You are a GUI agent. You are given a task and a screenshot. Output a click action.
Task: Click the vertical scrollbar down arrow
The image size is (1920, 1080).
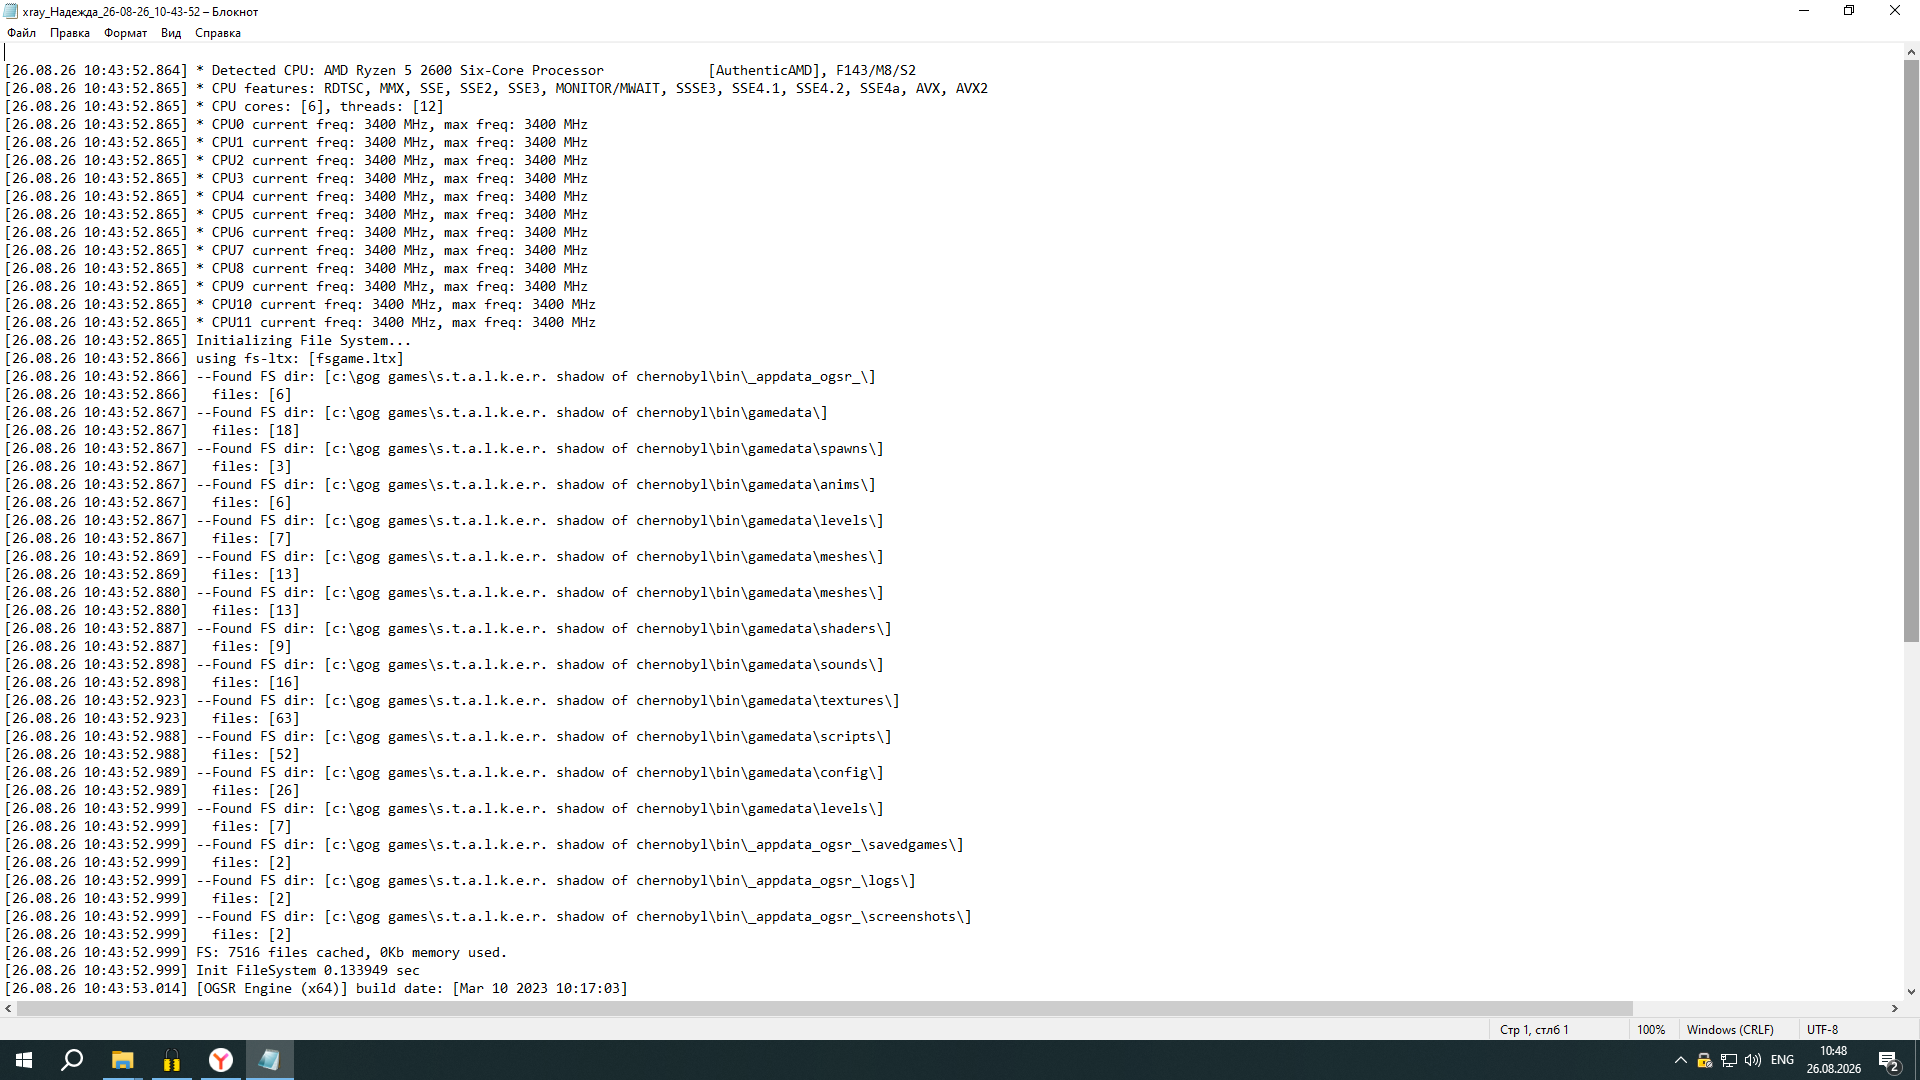(x=1911, y=992)
